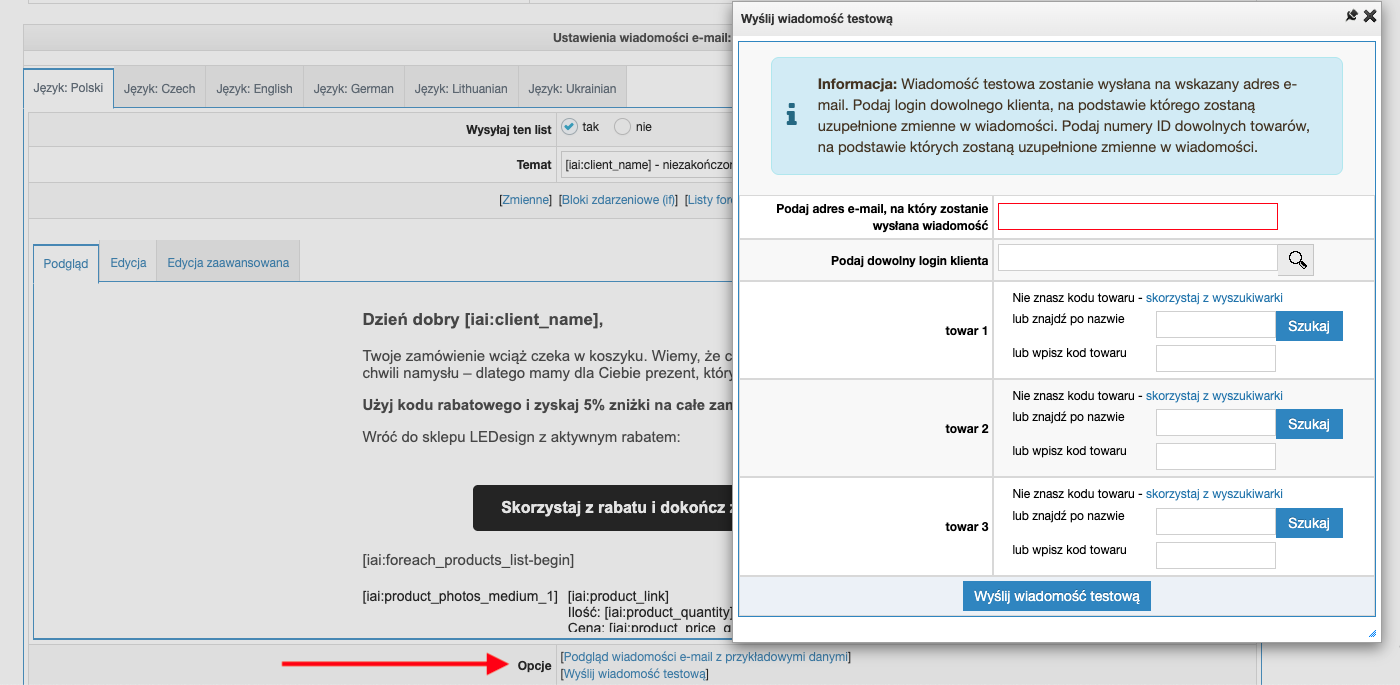The height and width of the screenshot is (685, 1400).
Task: Focus towar 3 search-by-name field
Action: pyautogui.click(x=1216, y=520)
